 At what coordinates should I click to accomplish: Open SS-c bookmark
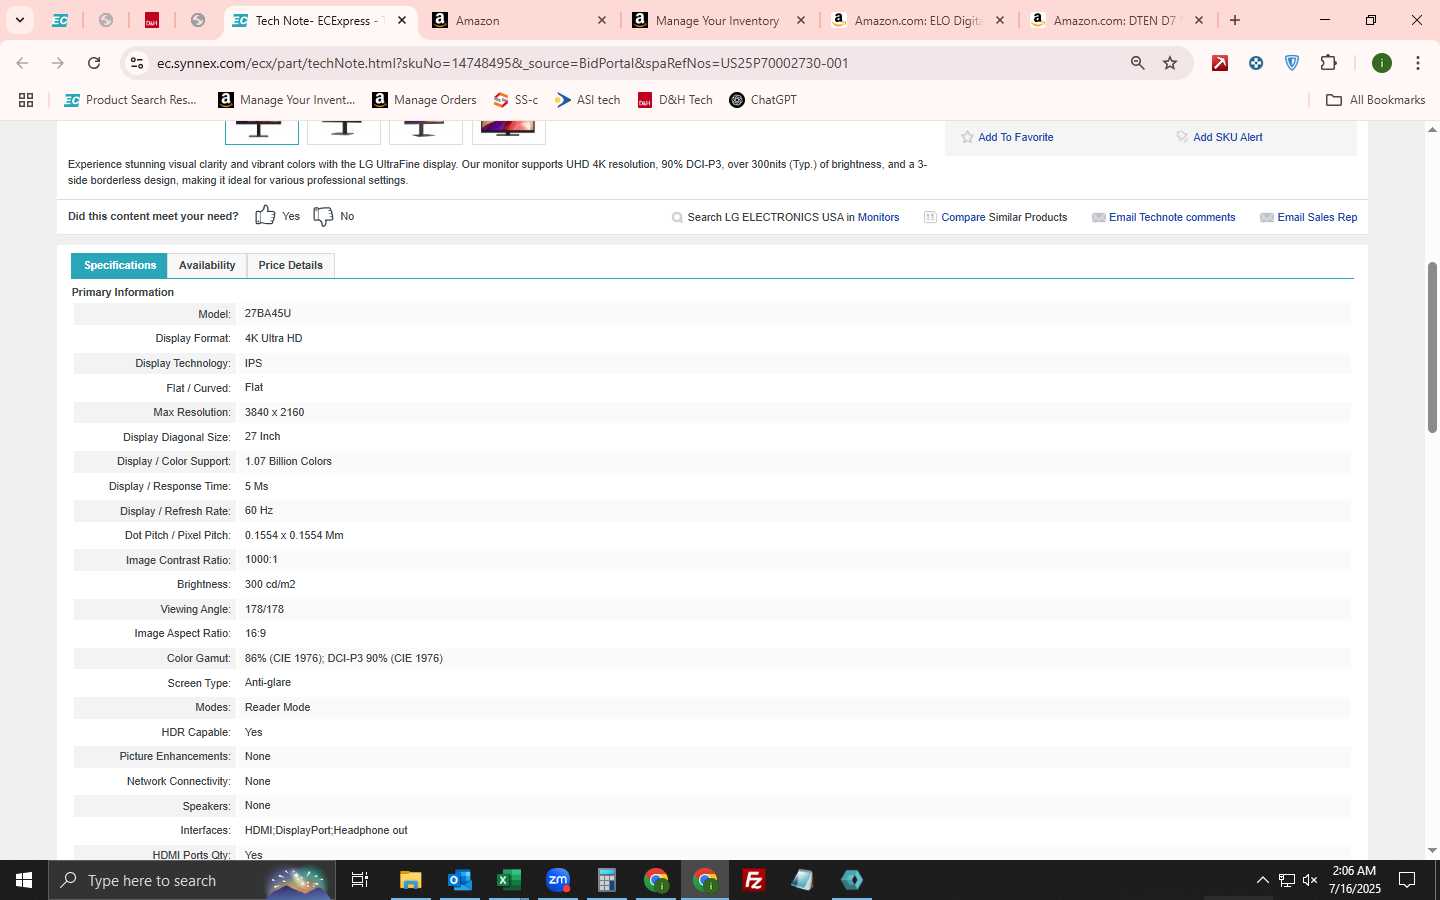[x=516, y=100]
